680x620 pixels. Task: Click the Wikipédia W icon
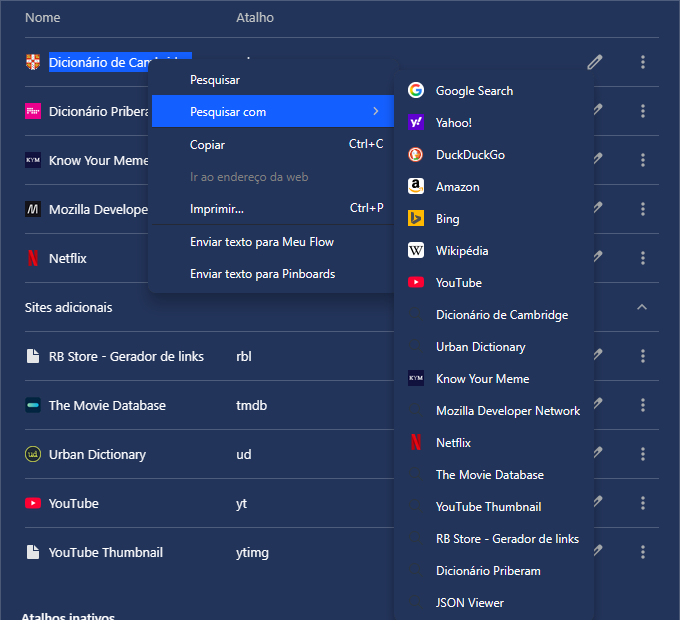[x=415, y=250]
